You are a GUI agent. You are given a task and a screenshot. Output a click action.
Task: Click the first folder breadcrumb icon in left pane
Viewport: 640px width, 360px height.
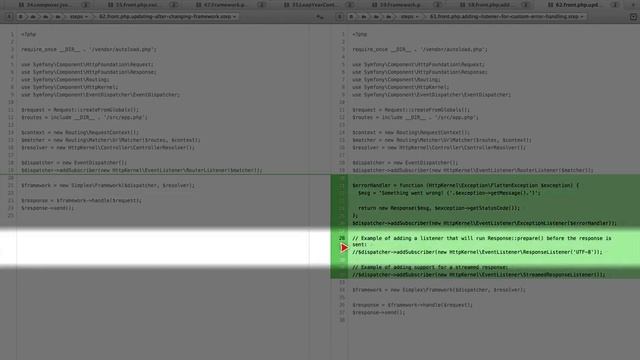click(x=21, y=17)
